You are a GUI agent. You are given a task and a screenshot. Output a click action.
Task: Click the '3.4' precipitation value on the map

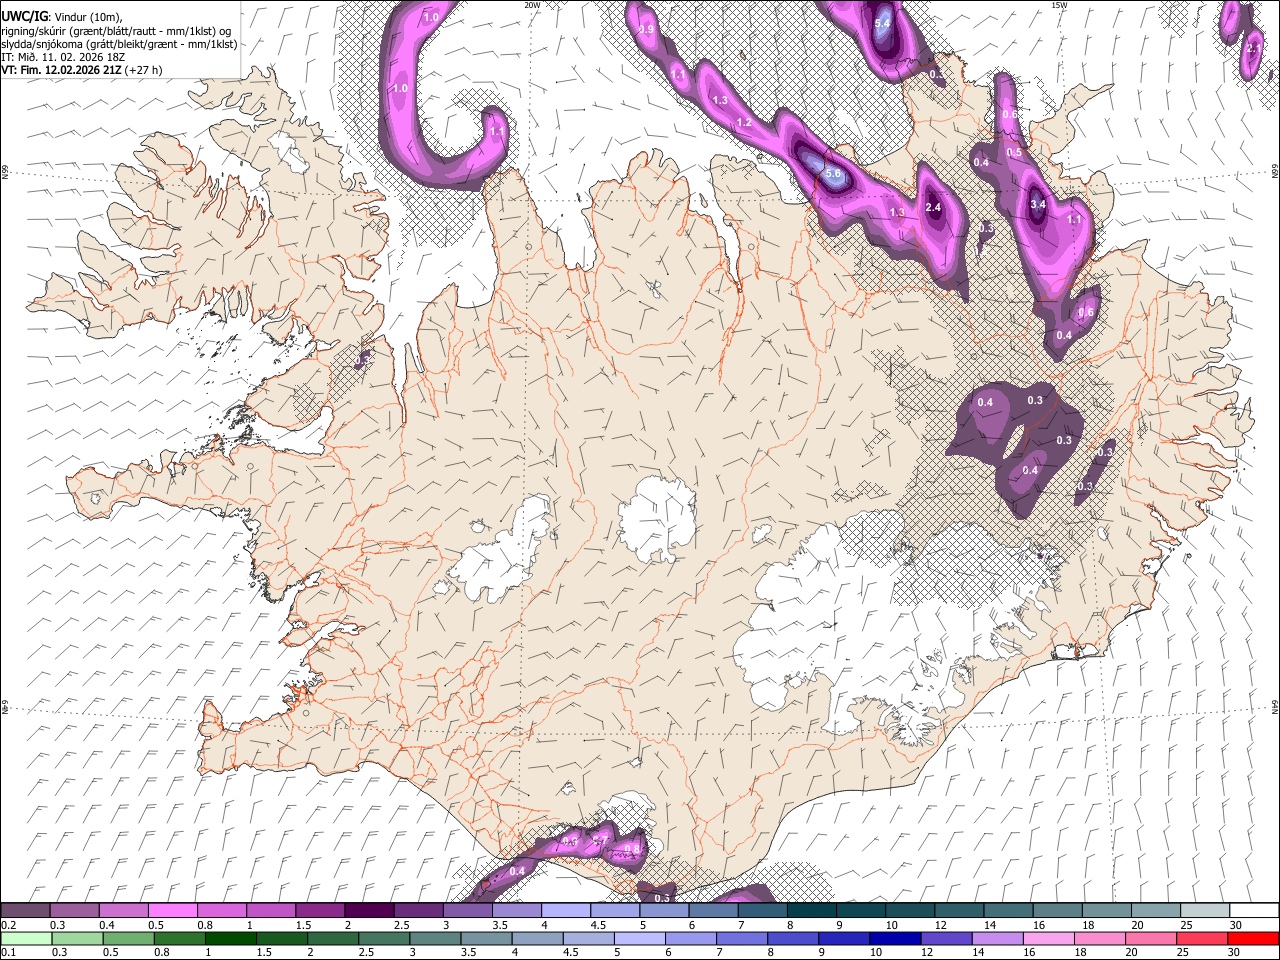click(x=1038, y=205)
